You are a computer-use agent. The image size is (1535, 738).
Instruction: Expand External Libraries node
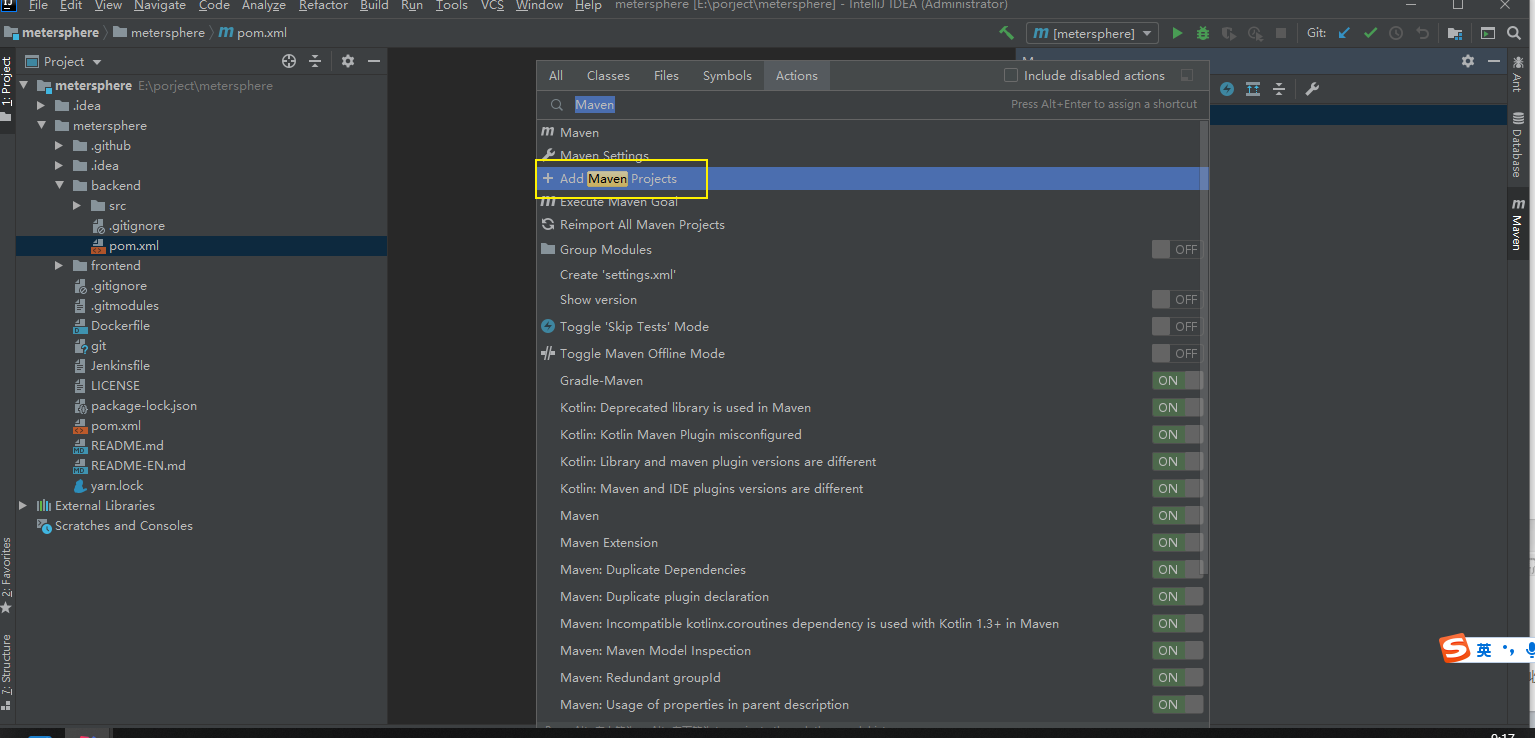tap(23, 506)
